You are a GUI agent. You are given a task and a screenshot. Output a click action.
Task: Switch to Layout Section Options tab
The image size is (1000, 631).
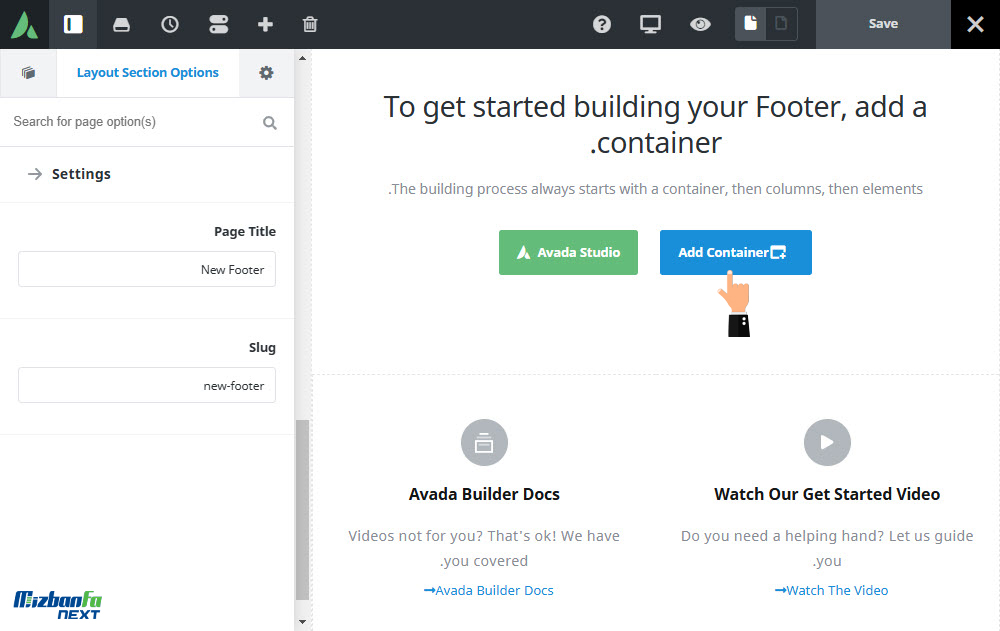(147, 73)
